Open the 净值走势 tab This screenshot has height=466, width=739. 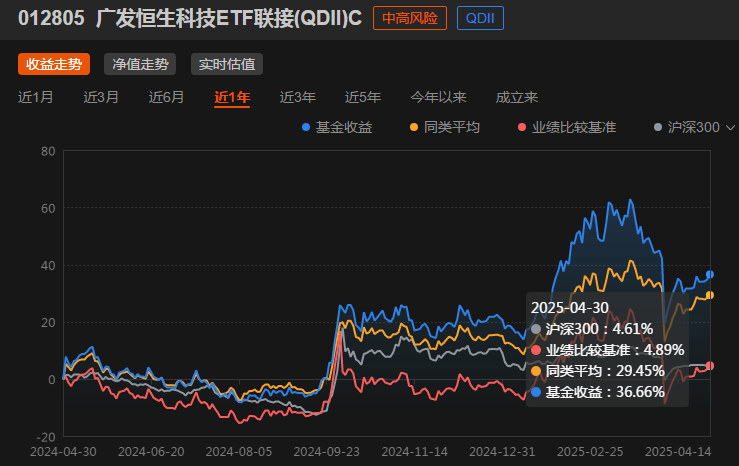click(x=140, y=64)
